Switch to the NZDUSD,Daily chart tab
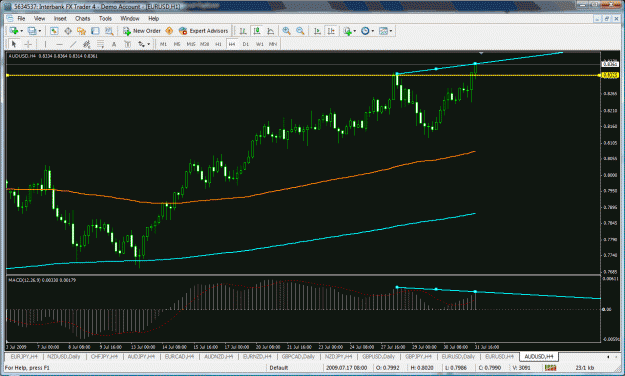The image size is (625, 376). (63, 356)
